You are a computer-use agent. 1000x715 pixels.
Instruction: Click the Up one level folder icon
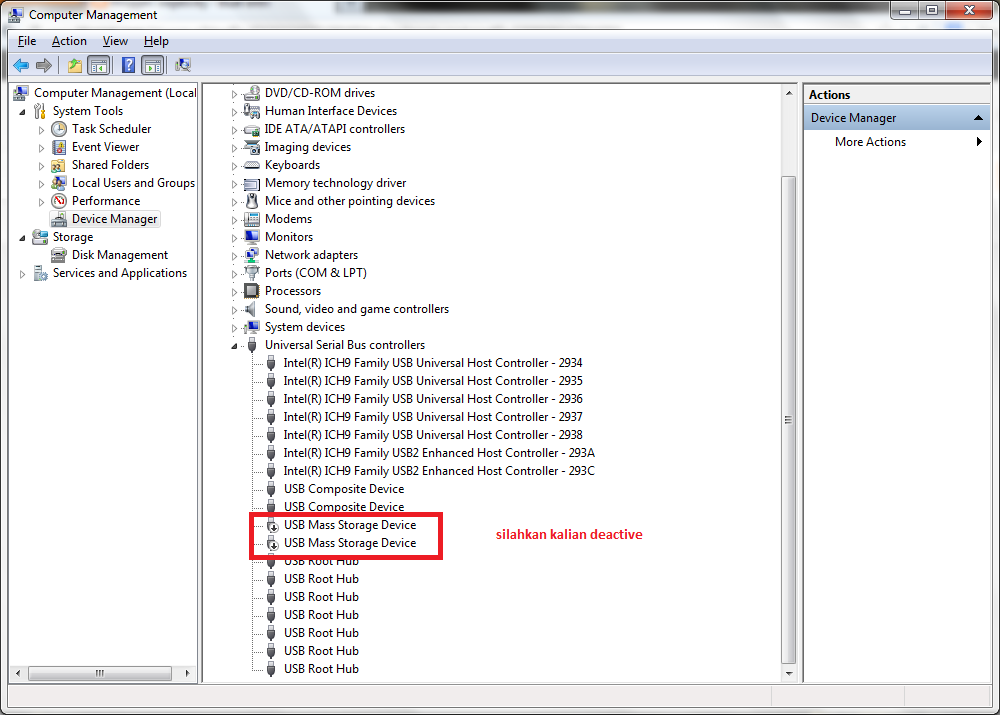click(x=75, y=65)
